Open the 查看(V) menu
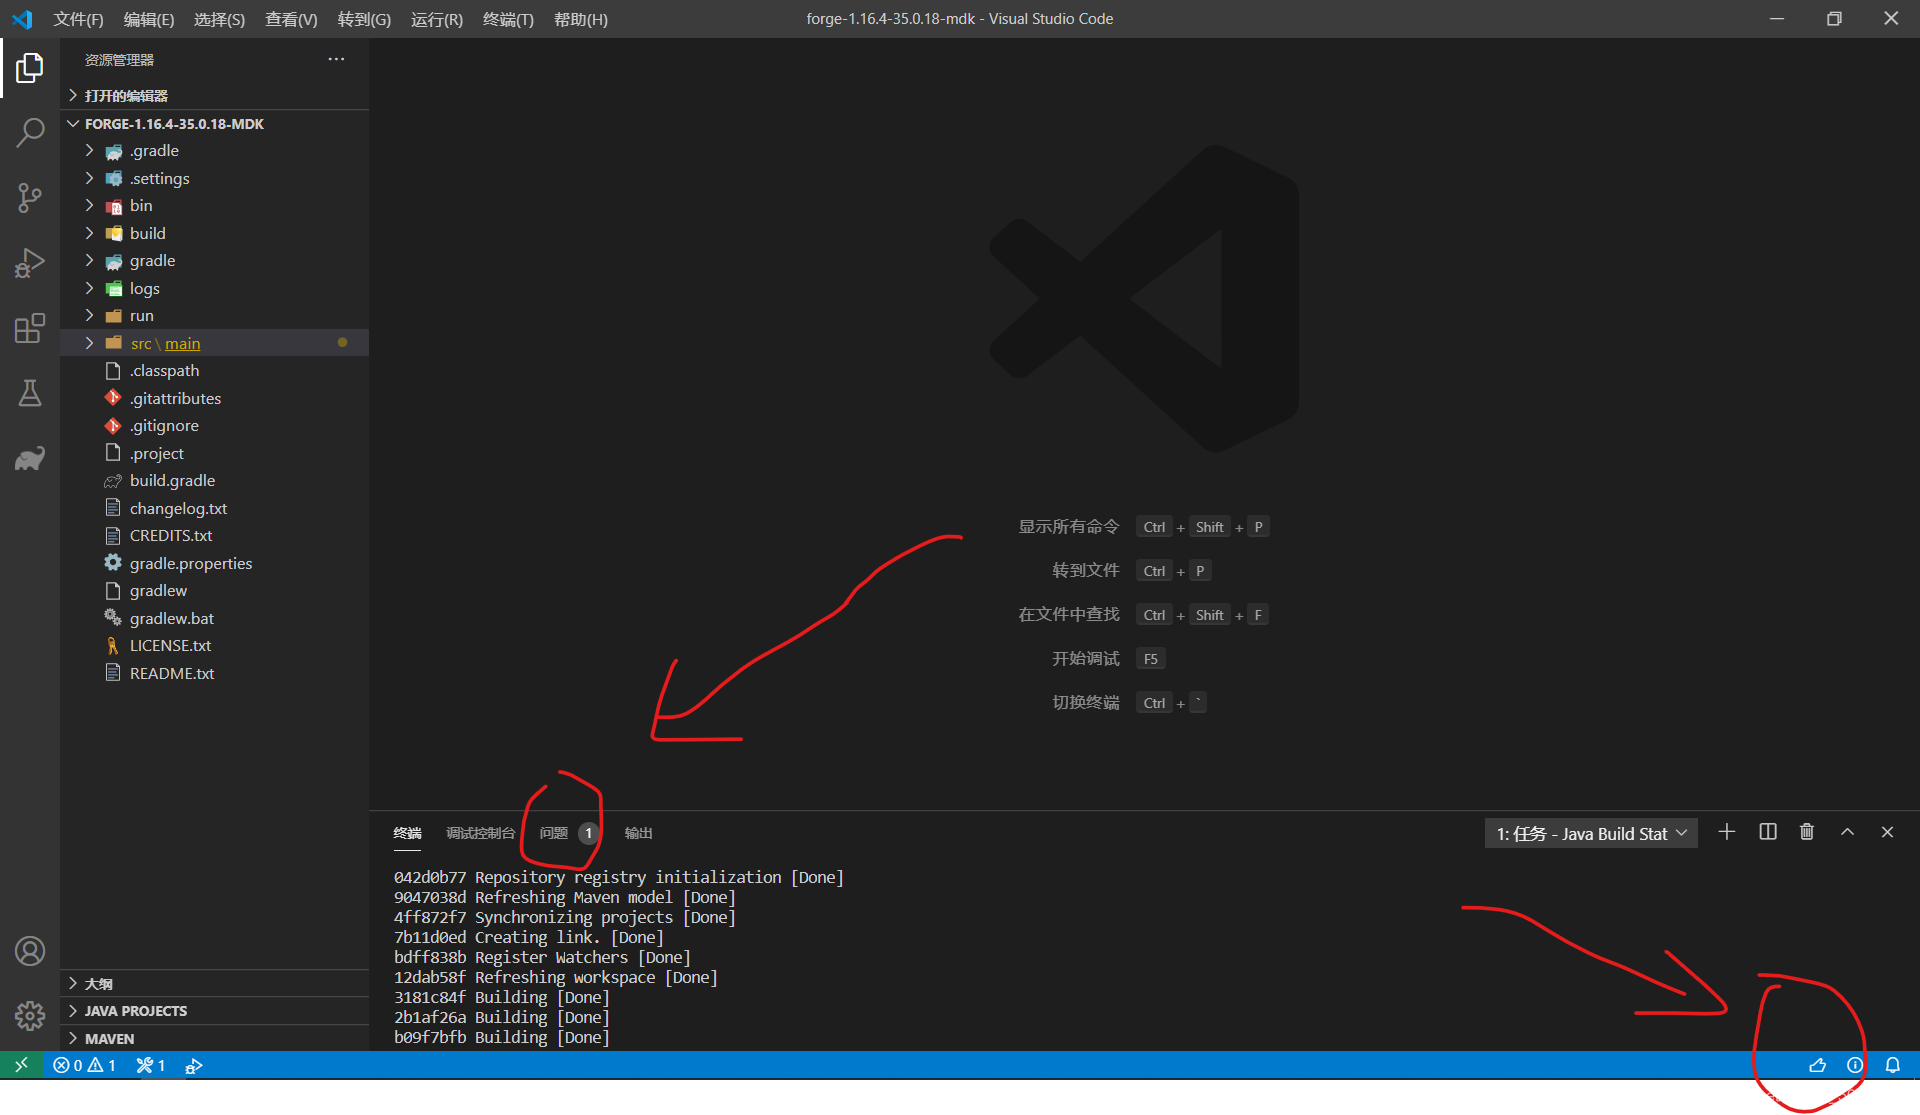The image size is (1920, 1115). pyautogui.click(x=291, y=19)
